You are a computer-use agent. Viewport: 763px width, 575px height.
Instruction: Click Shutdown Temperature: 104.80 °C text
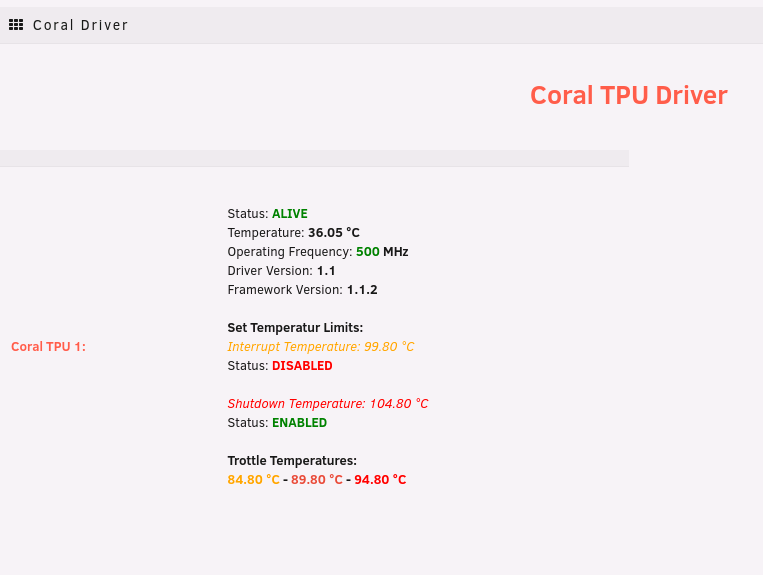point(328,403)
